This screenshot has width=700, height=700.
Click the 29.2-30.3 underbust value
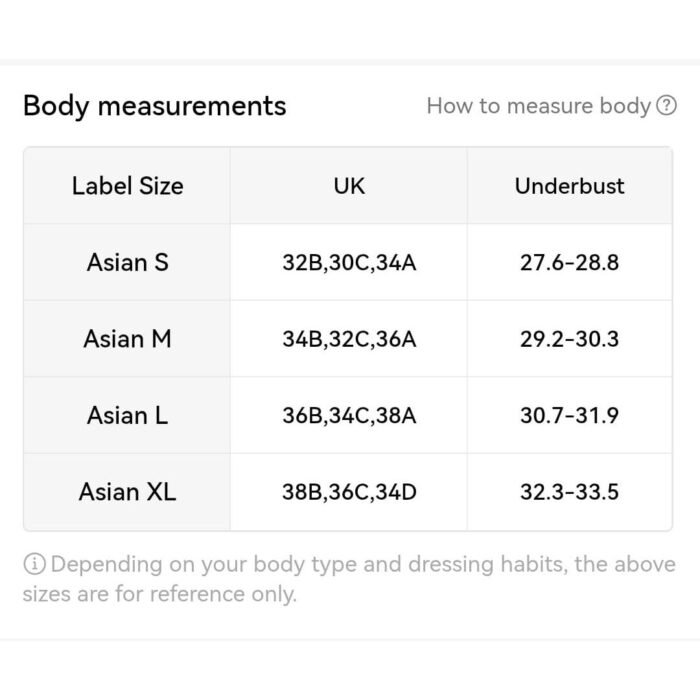pos(570,339)
